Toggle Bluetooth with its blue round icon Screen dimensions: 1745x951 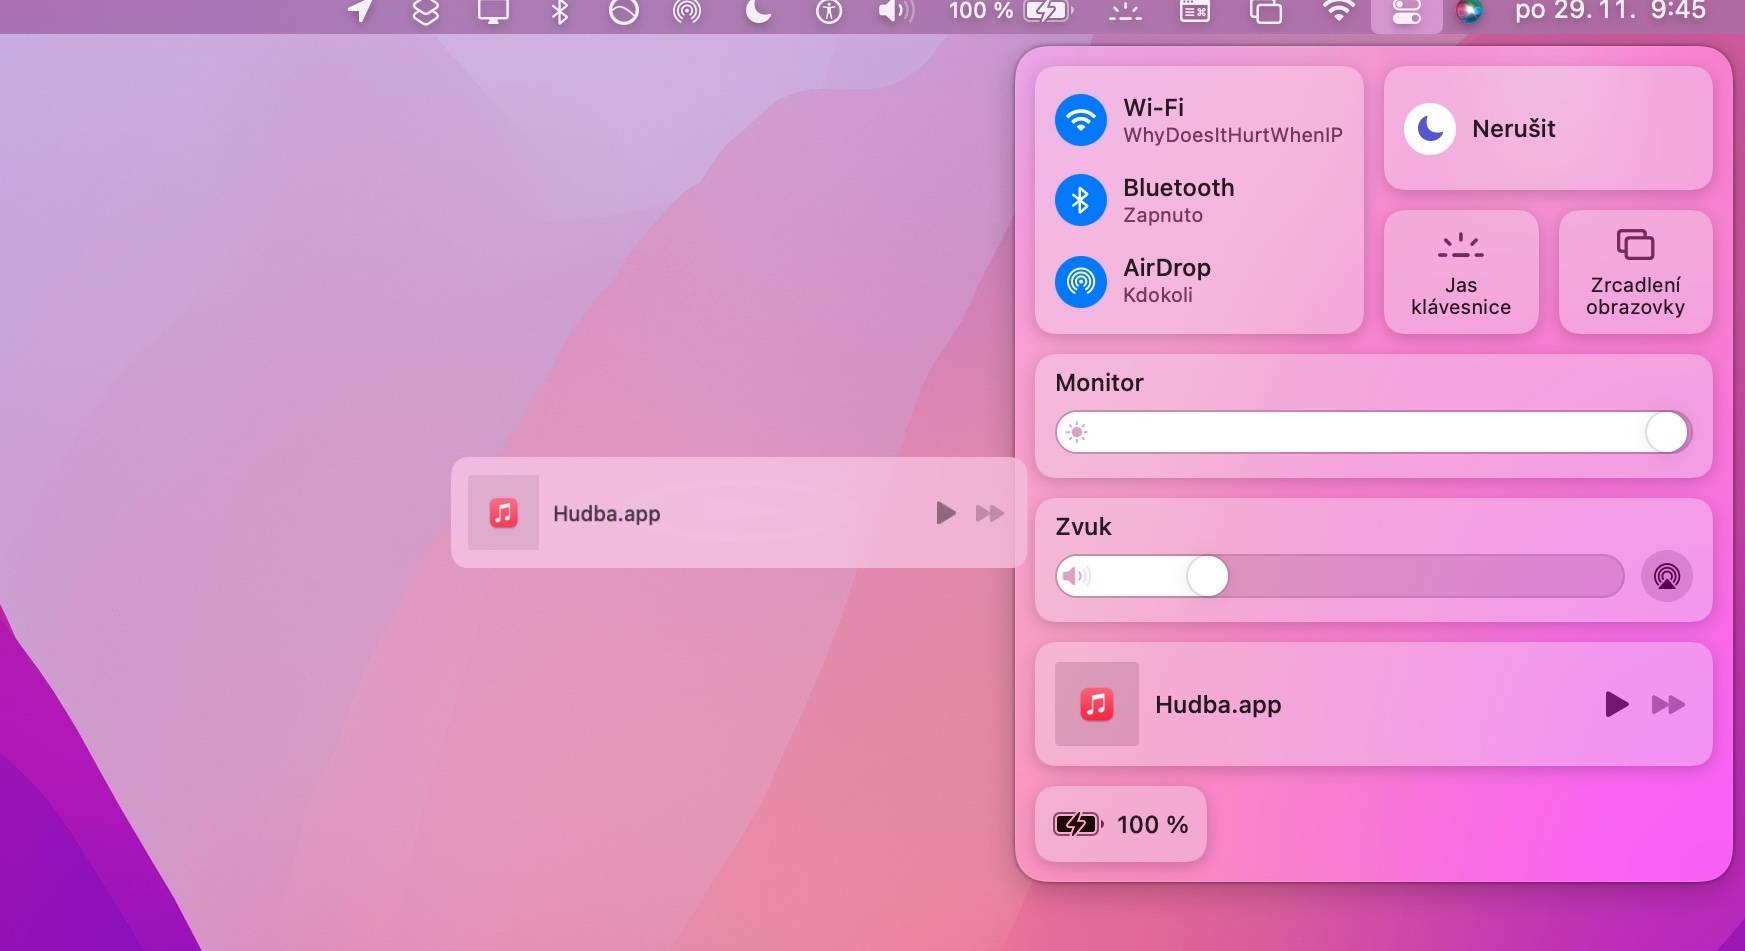tap(1080, 201)
